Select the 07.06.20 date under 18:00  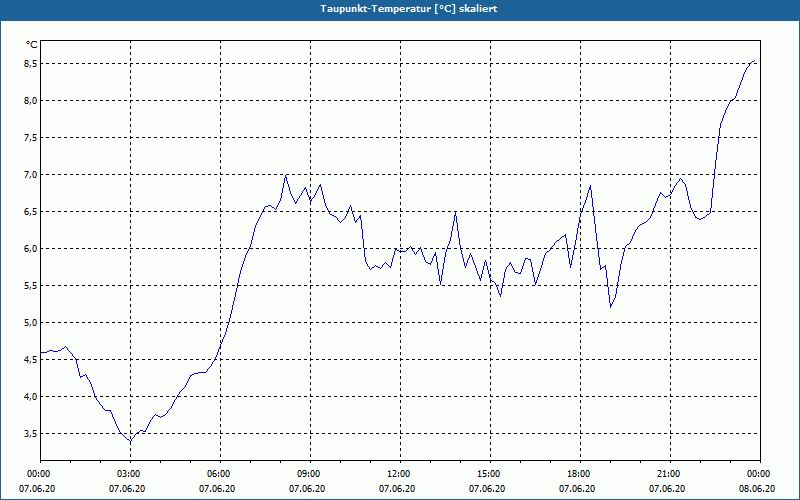577,489
